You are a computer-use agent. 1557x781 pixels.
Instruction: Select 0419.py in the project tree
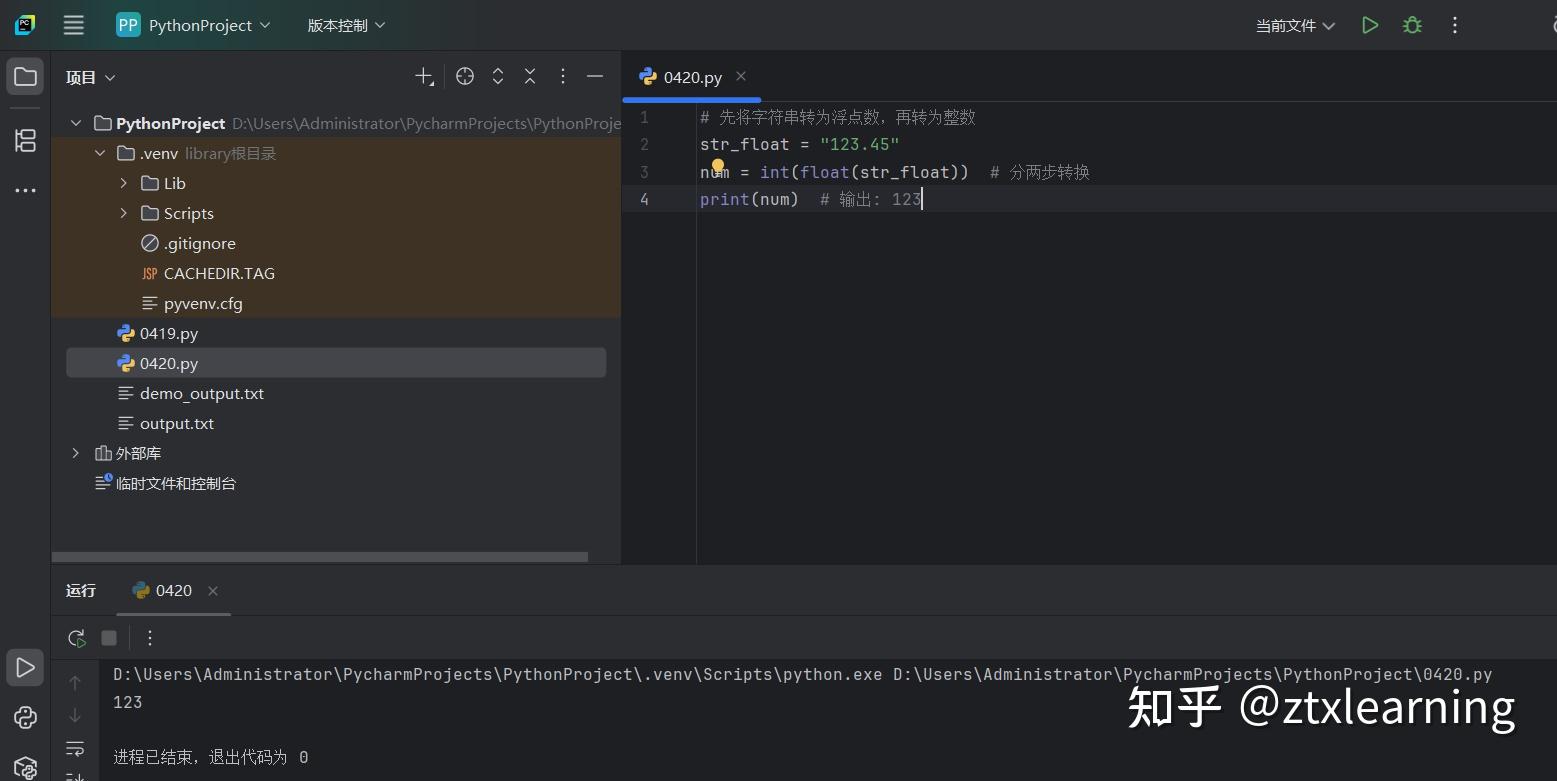[x=169, y=332]
